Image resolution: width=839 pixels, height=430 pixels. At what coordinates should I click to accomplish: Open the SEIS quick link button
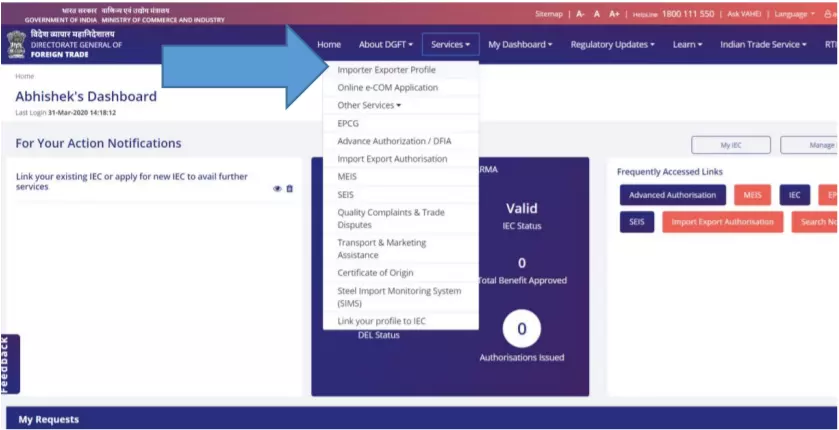click(637, 222)
